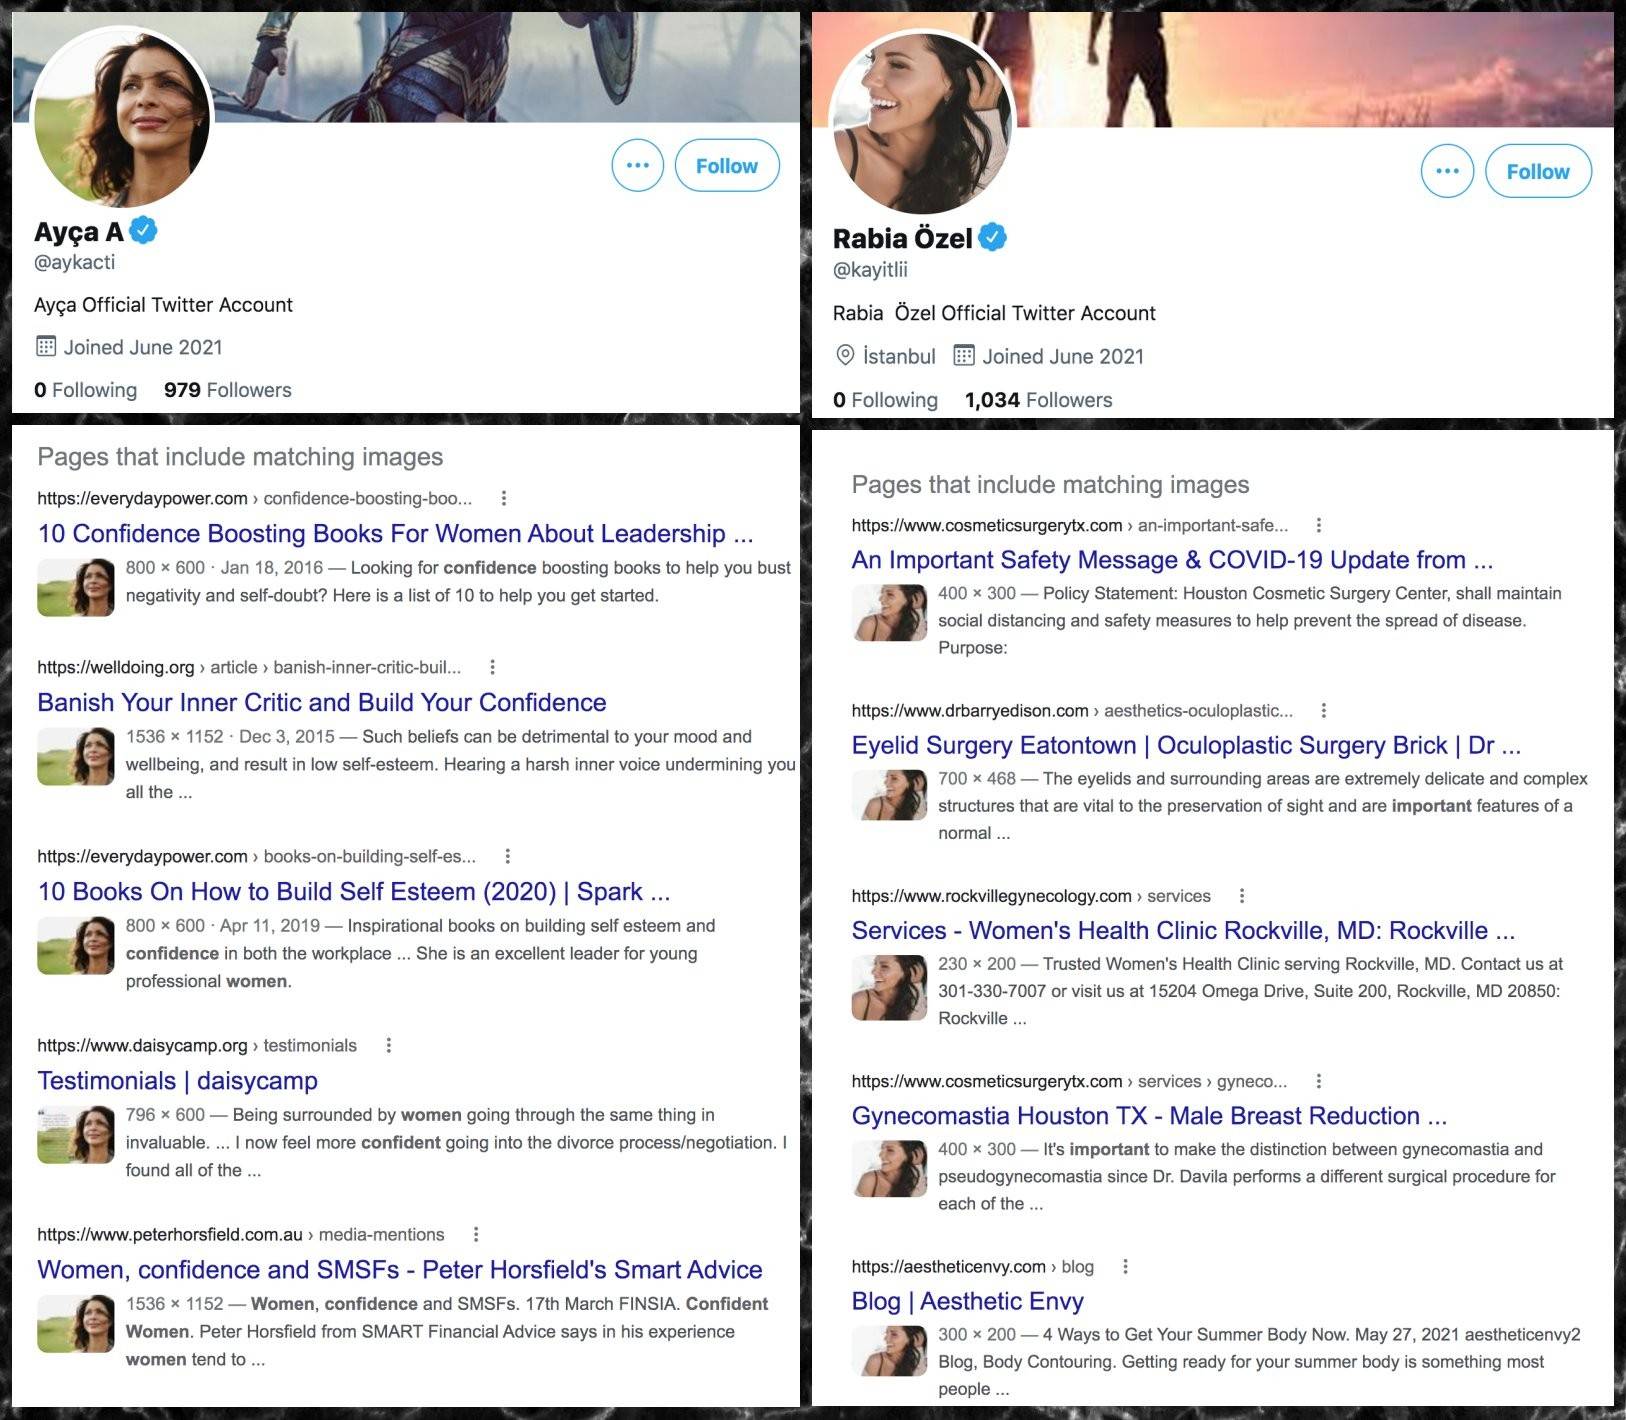
Task: Open more options on Ayça A profile
Action: click(x=637, y=166)
